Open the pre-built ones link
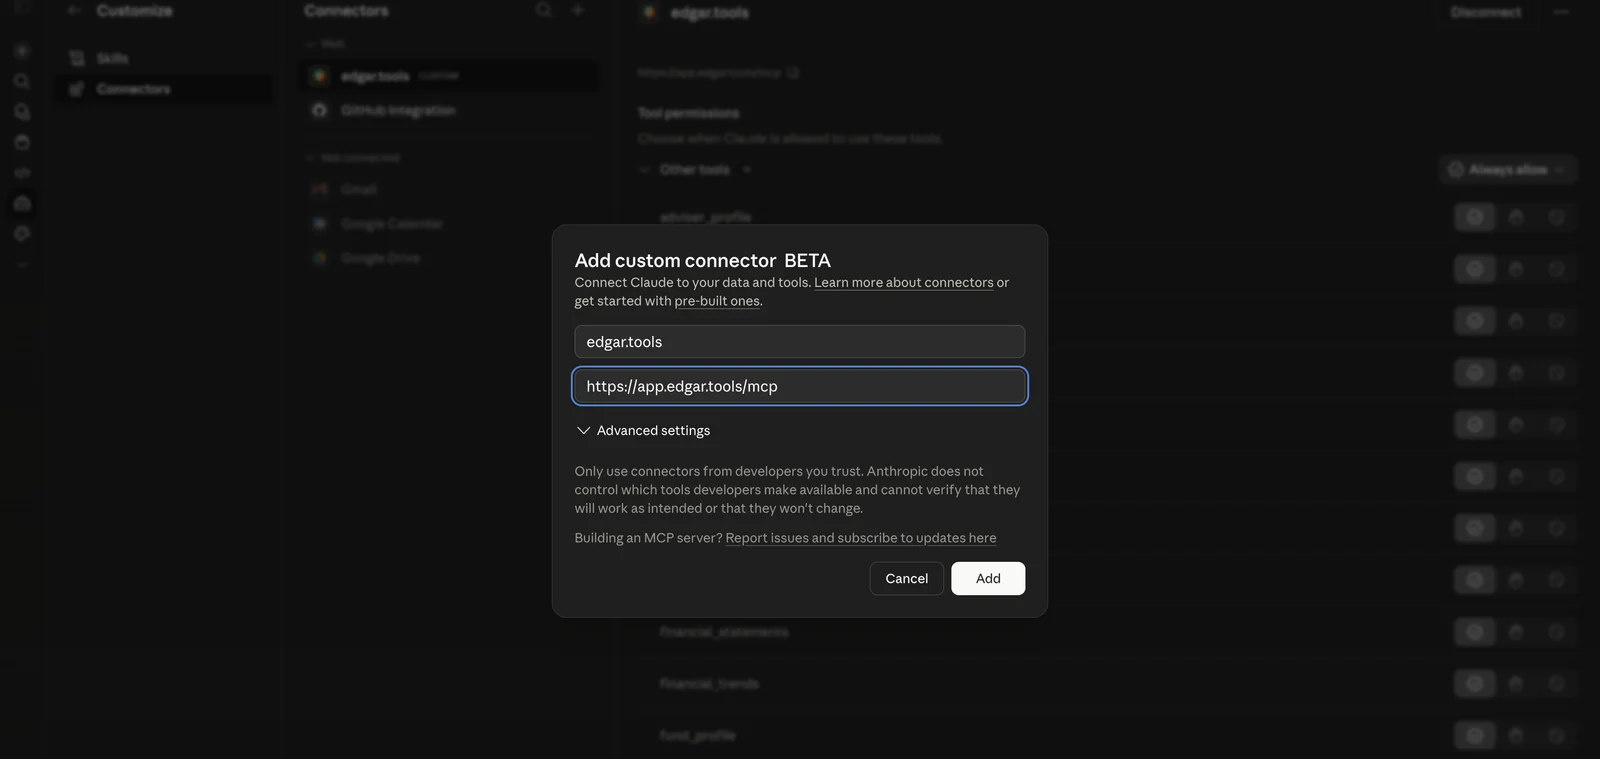The width and height of the screenshot is (1600, 759). (717, 301)
